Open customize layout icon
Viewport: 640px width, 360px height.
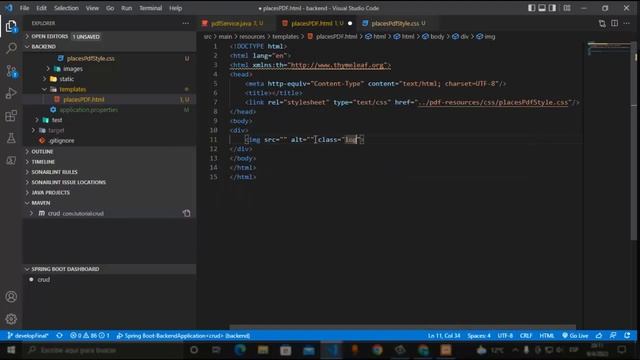pyautogui.click(x=567, y=8)
